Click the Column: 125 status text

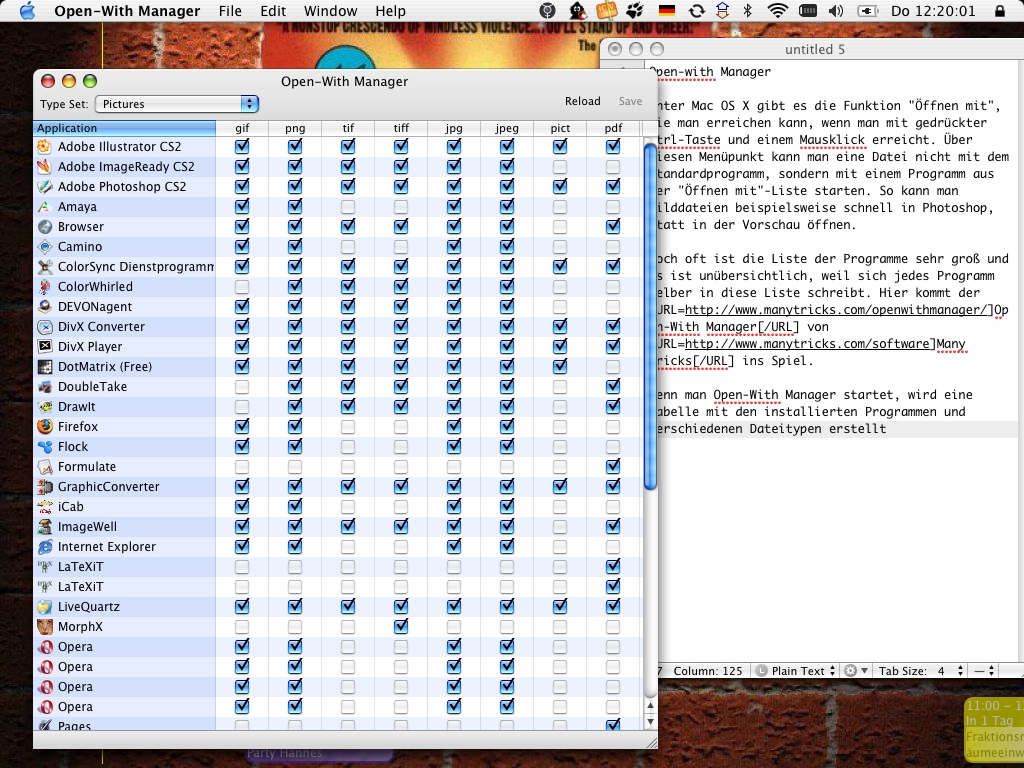[708, 671]
